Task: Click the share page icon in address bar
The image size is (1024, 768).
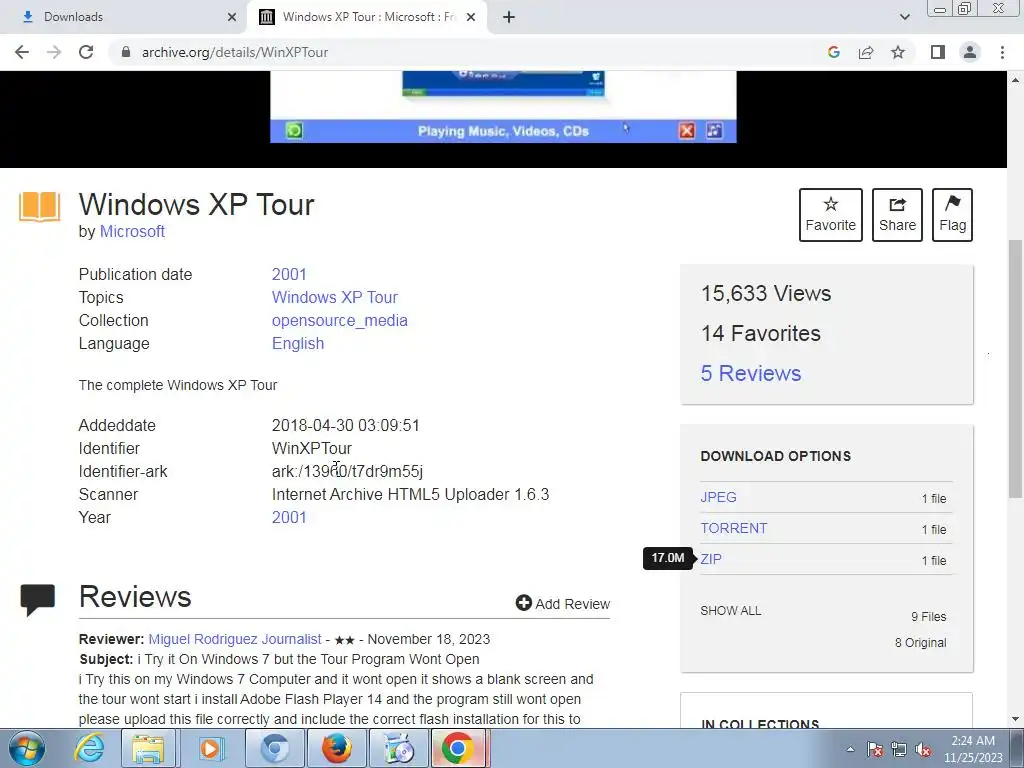Action: (x=866, y=52)
